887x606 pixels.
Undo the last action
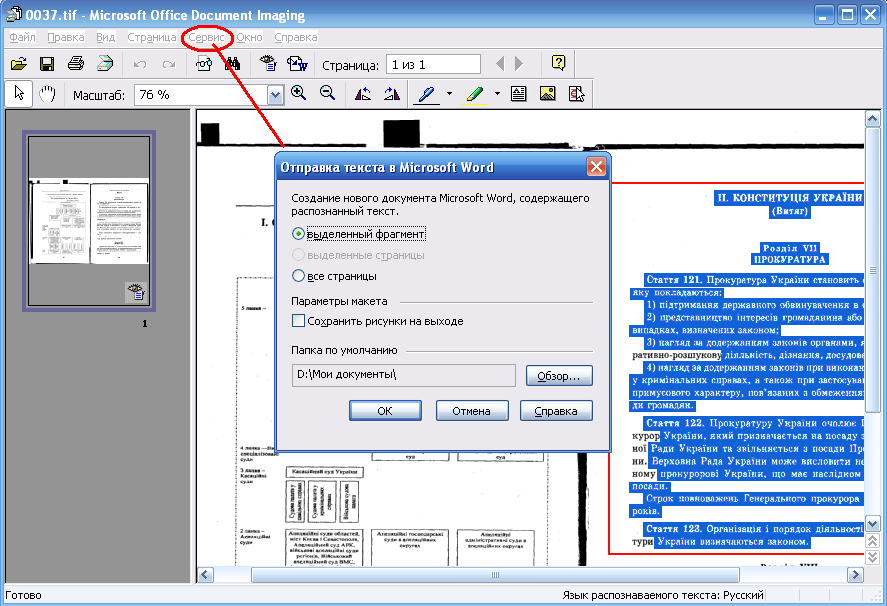pos(140,65)
